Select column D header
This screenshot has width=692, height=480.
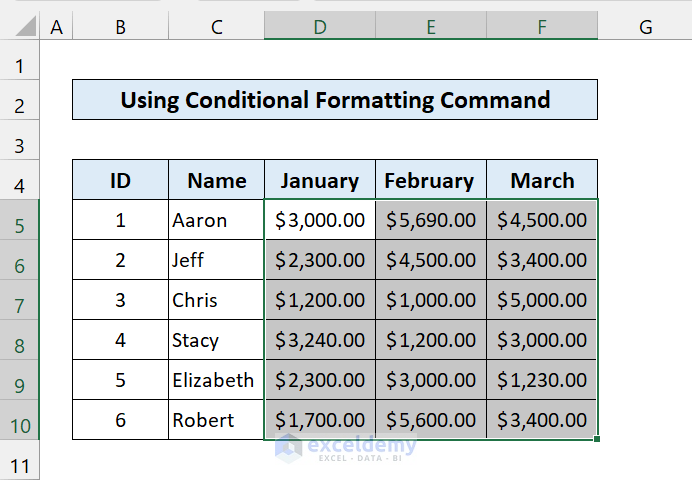320,28
